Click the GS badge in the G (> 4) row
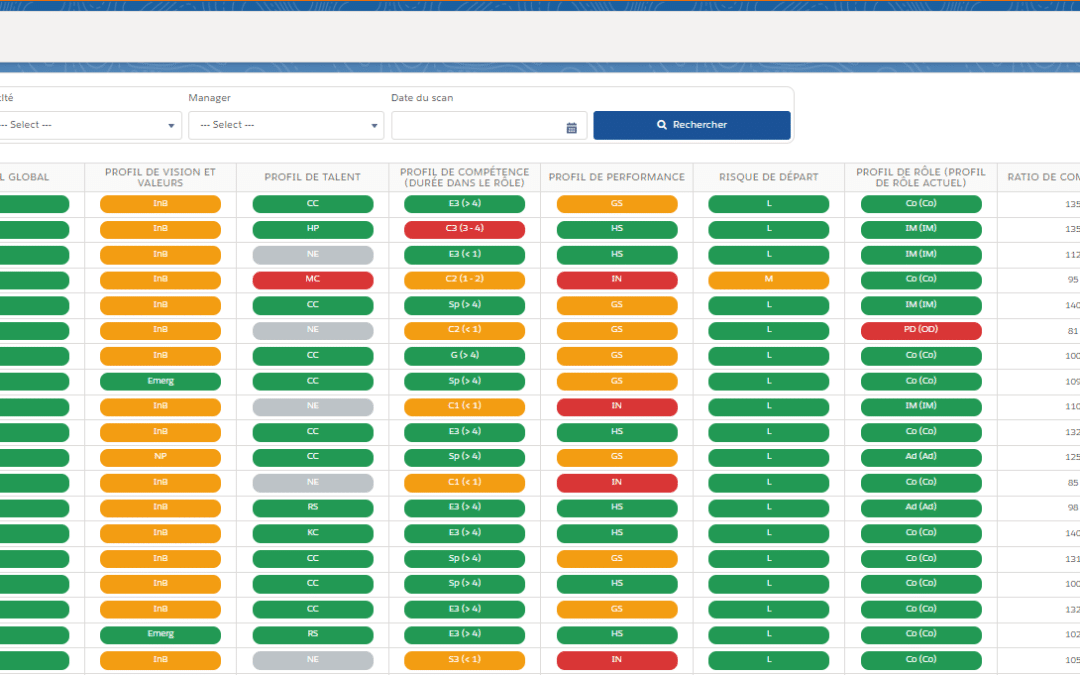Image resolution: width=1080 pixels, height=675 pixels. tap(617, 355)
